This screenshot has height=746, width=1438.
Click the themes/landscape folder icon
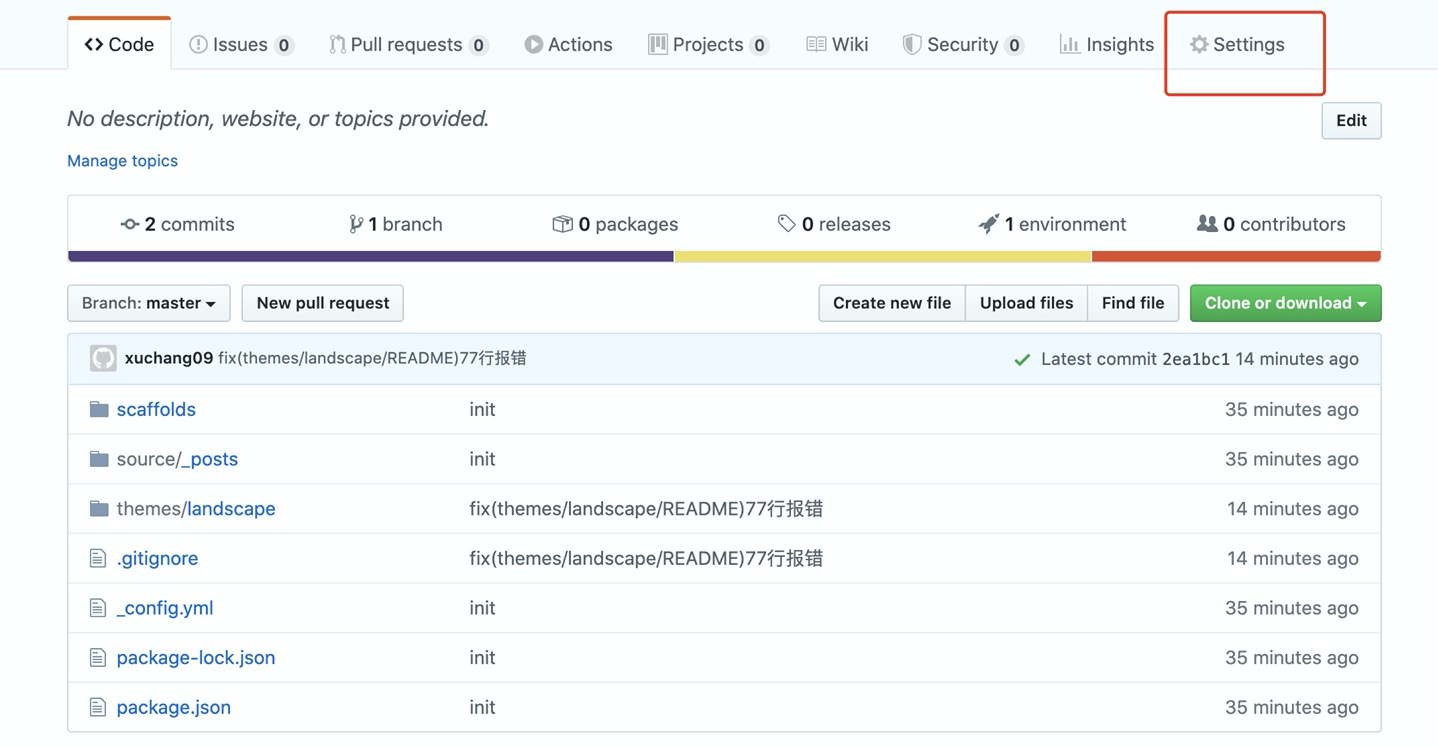coord(99,509)
